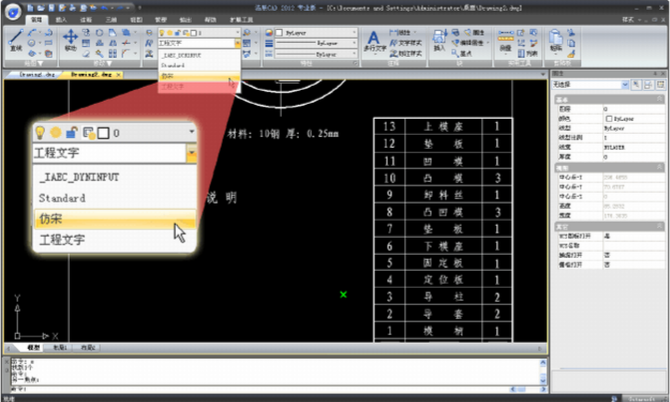Choose Standard in the ribbon's text style list
The image size is (670, 402).
tap(199, 65)
